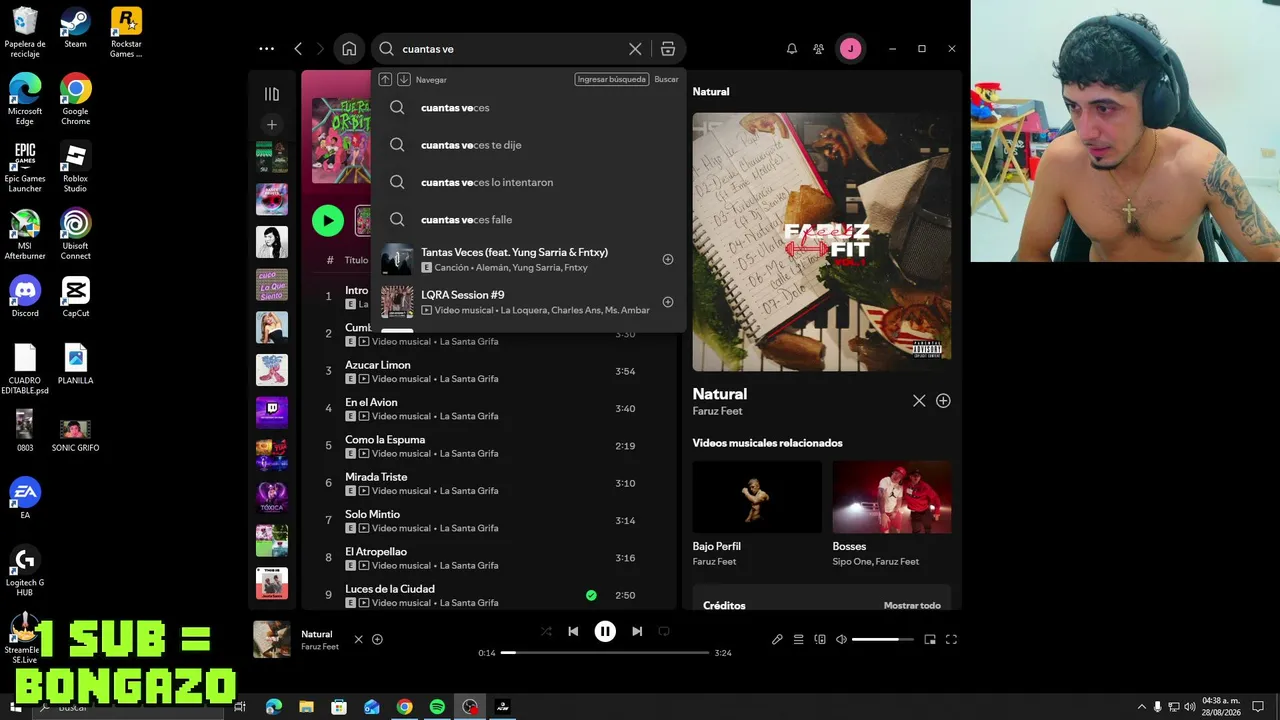Pause the current song
The width and height of the screenshot is (1280, 720).
click(605, 631)
